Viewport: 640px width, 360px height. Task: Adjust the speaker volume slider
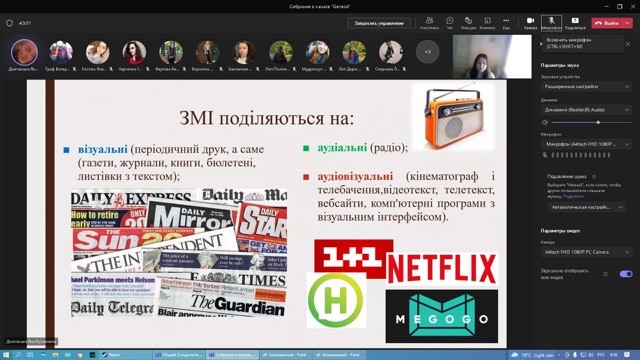(591, 122)
